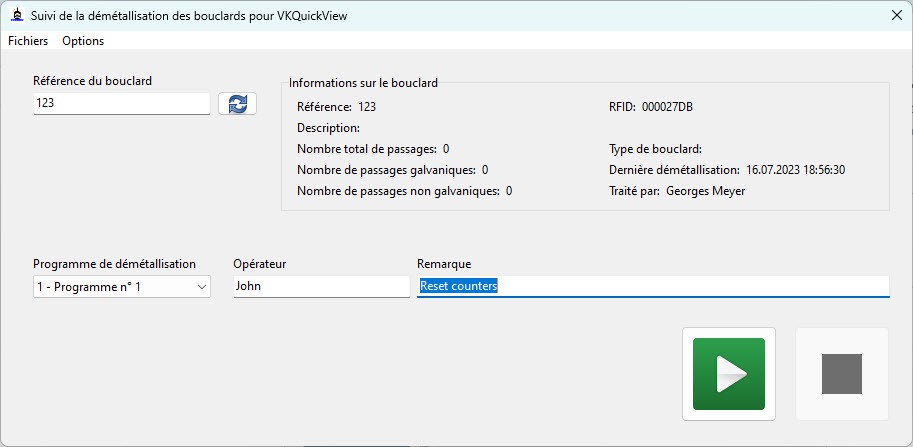Click the Informations sur le bouclard group title
This screenshot has width=913, height=447.
click(x=363, y=83)
